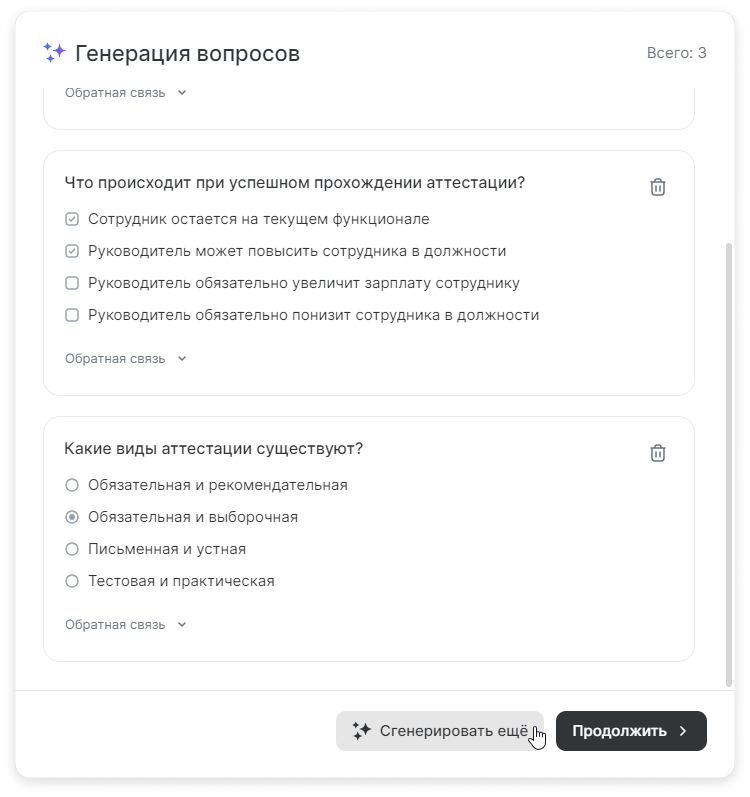Click the sparkle icon next to Генерация вопросов
This screenshot has height=797, width=750.
coord(54,53)
